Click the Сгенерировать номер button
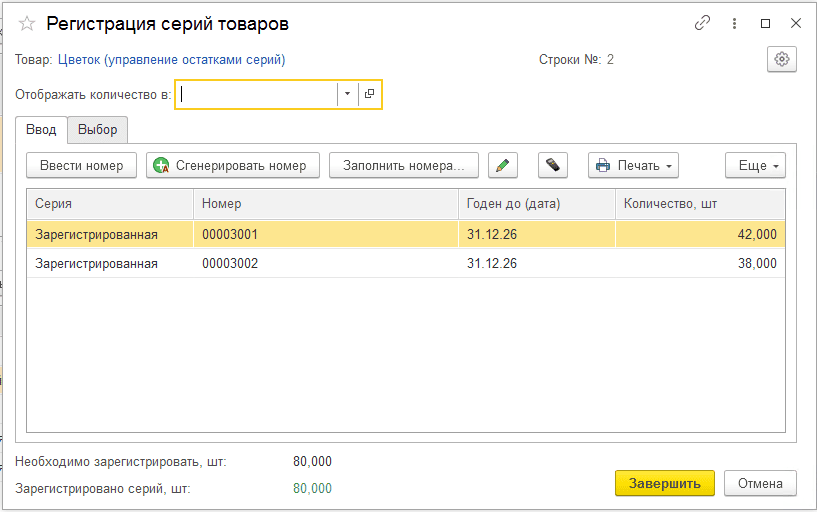 click(x=233, y=166)
